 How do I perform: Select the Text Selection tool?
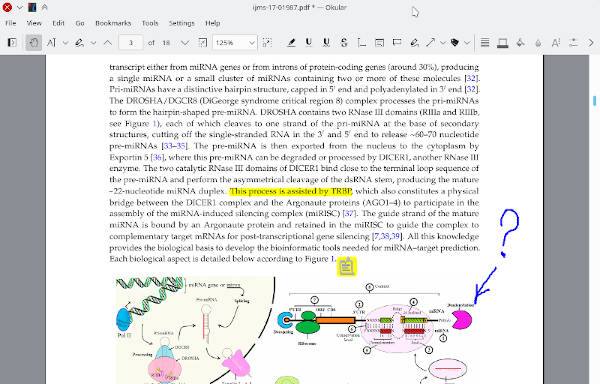click(x=51, y=42)
